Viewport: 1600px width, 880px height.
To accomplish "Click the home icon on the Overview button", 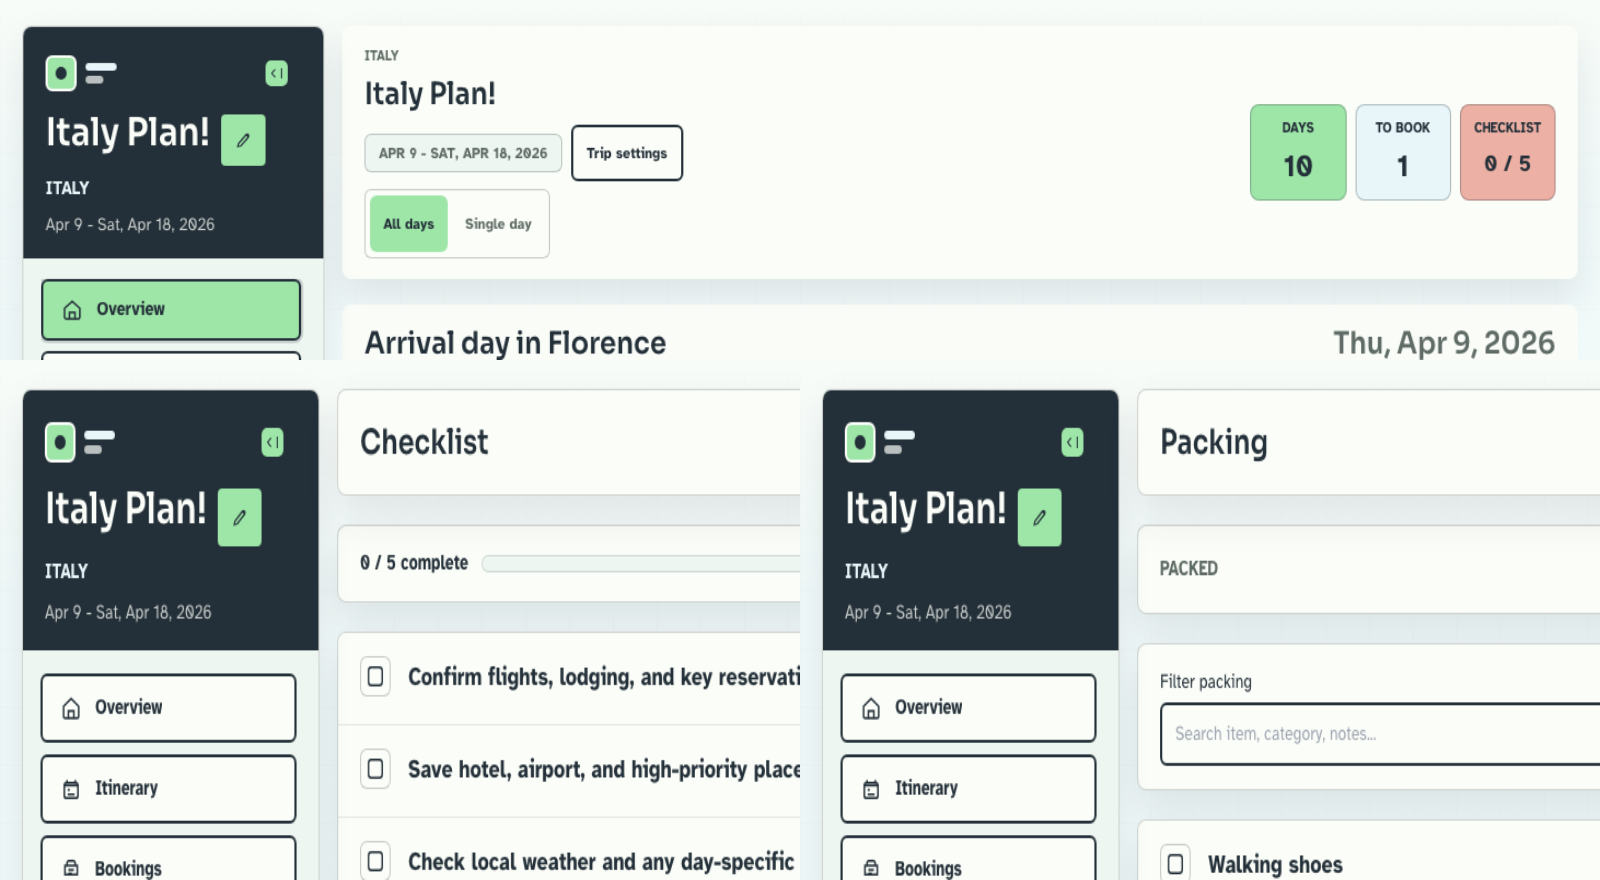I will 70,310.
